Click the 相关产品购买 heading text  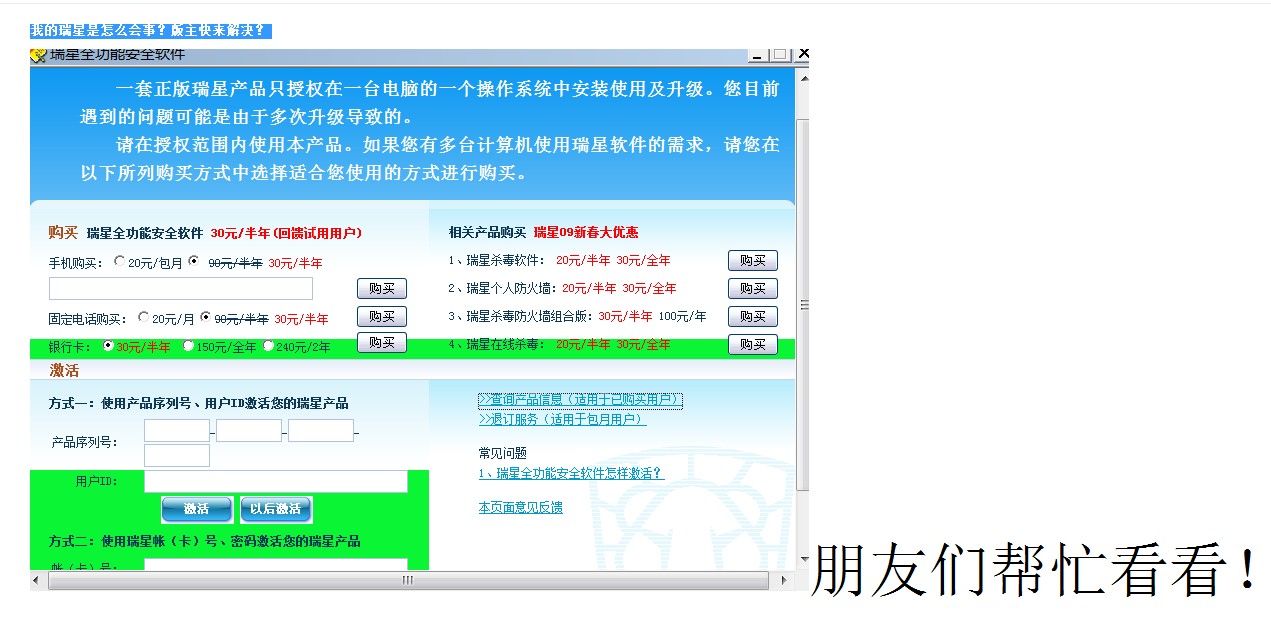click(487, 233)
